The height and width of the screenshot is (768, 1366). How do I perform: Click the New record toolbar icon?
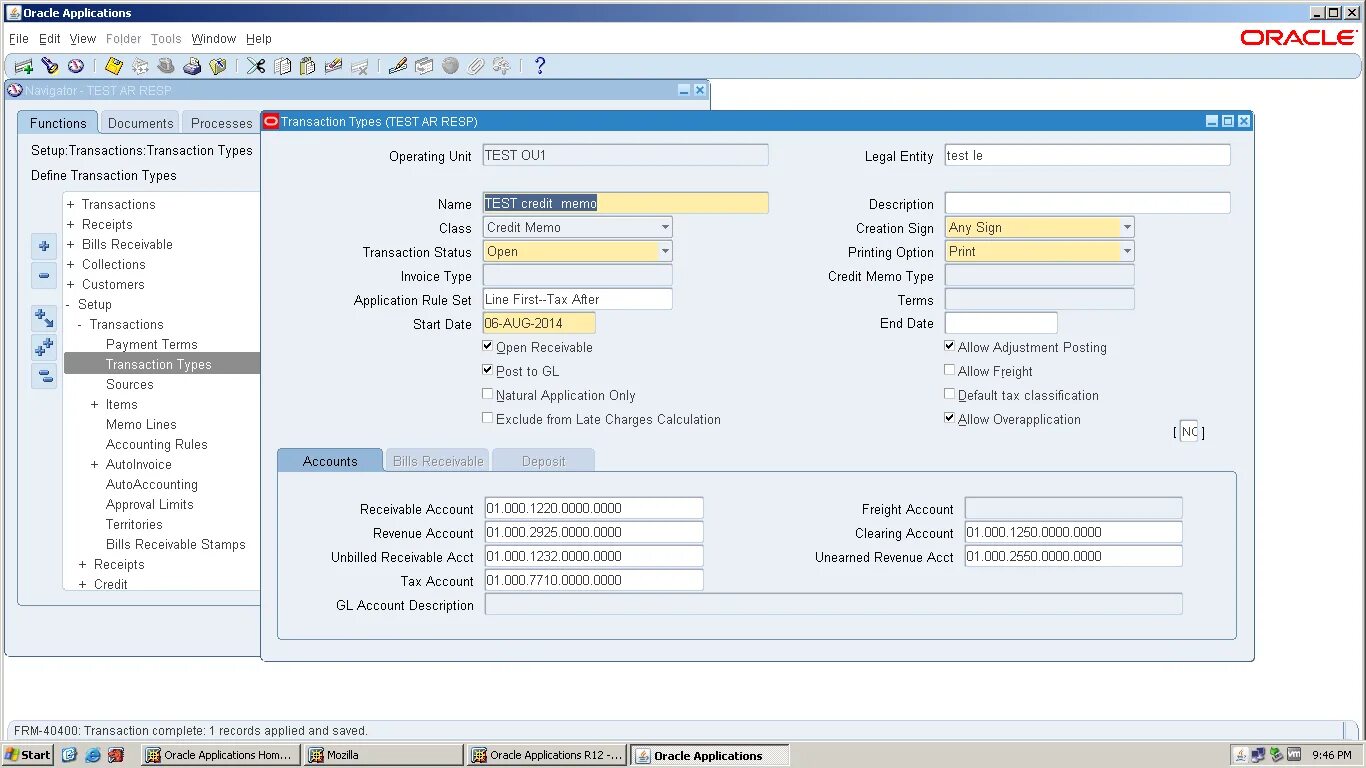(23, 66)
